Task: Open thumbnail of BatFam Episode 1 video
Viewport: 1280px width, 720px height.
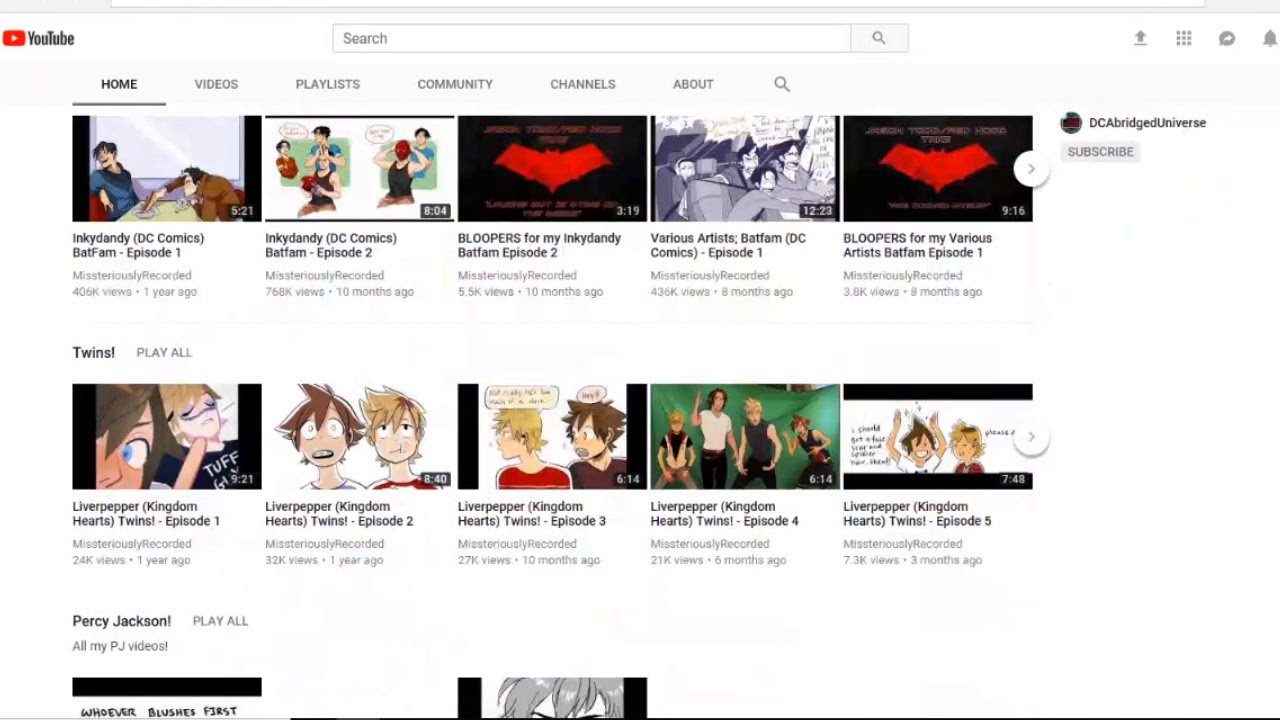Action: pyautogui.click(x=167, y=169)
